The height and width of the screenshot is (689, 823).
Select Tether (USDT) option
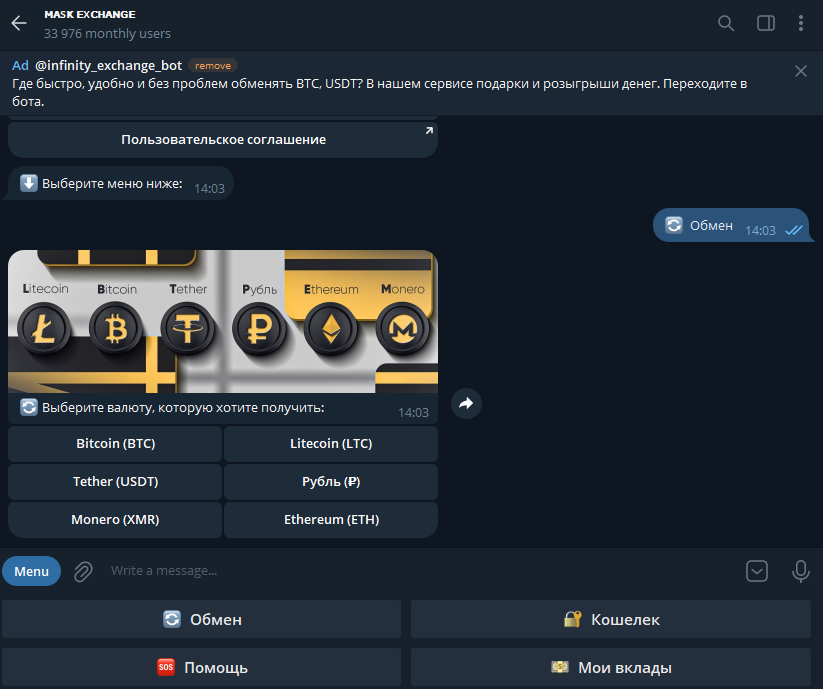click(x=115, y=482)
